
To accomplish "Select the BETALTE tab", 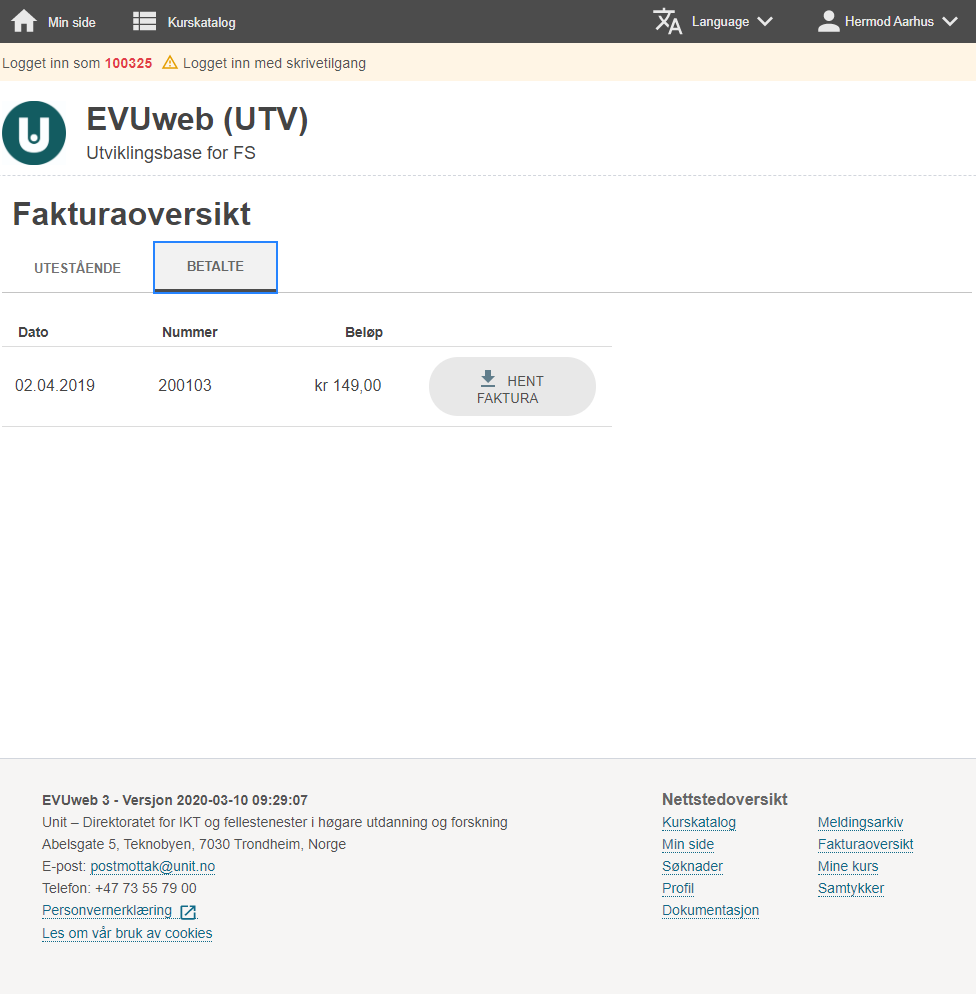I will click(x=215, y=267).
